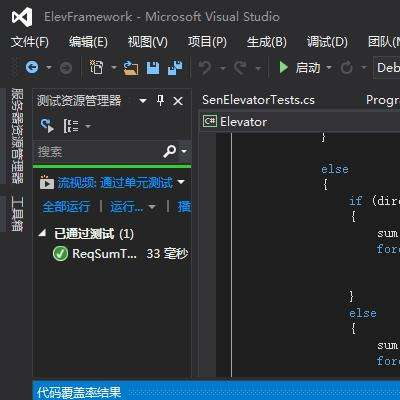This screenshot has height=400, width=400.
Task: Open the 调试(D) menu
Action: [x=327, y=42]
